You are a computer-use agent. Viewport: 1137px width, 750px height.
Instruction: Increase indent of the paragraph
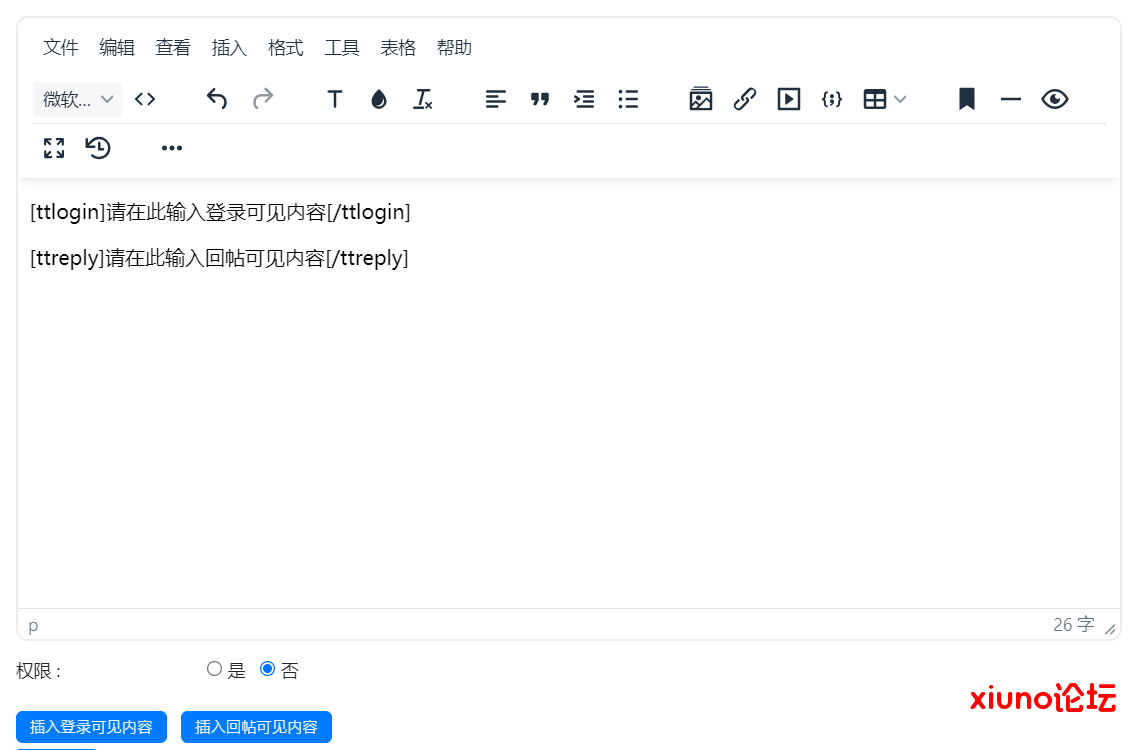pos(584,99)
